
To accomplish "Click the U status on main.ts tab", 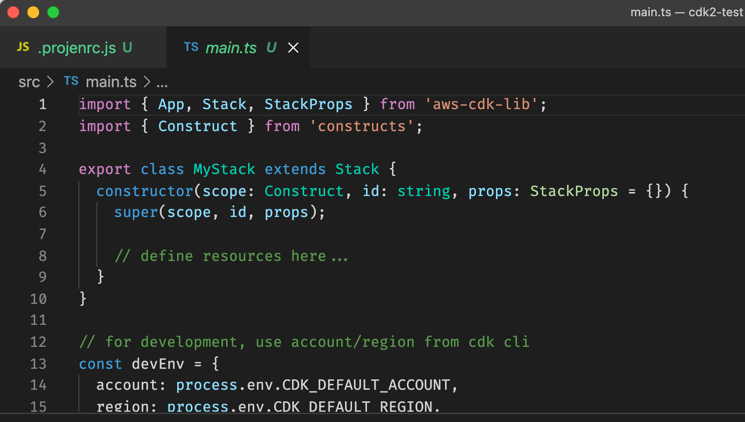I will pos(271,48).
